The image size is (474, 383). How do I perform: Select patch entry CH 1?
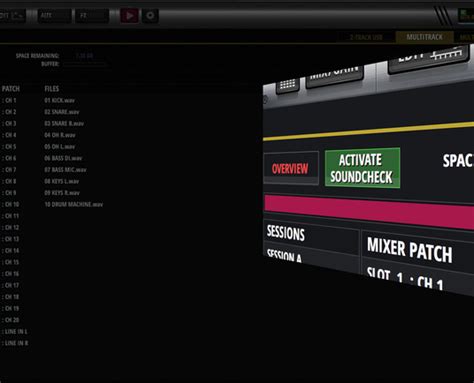point(9,100)
